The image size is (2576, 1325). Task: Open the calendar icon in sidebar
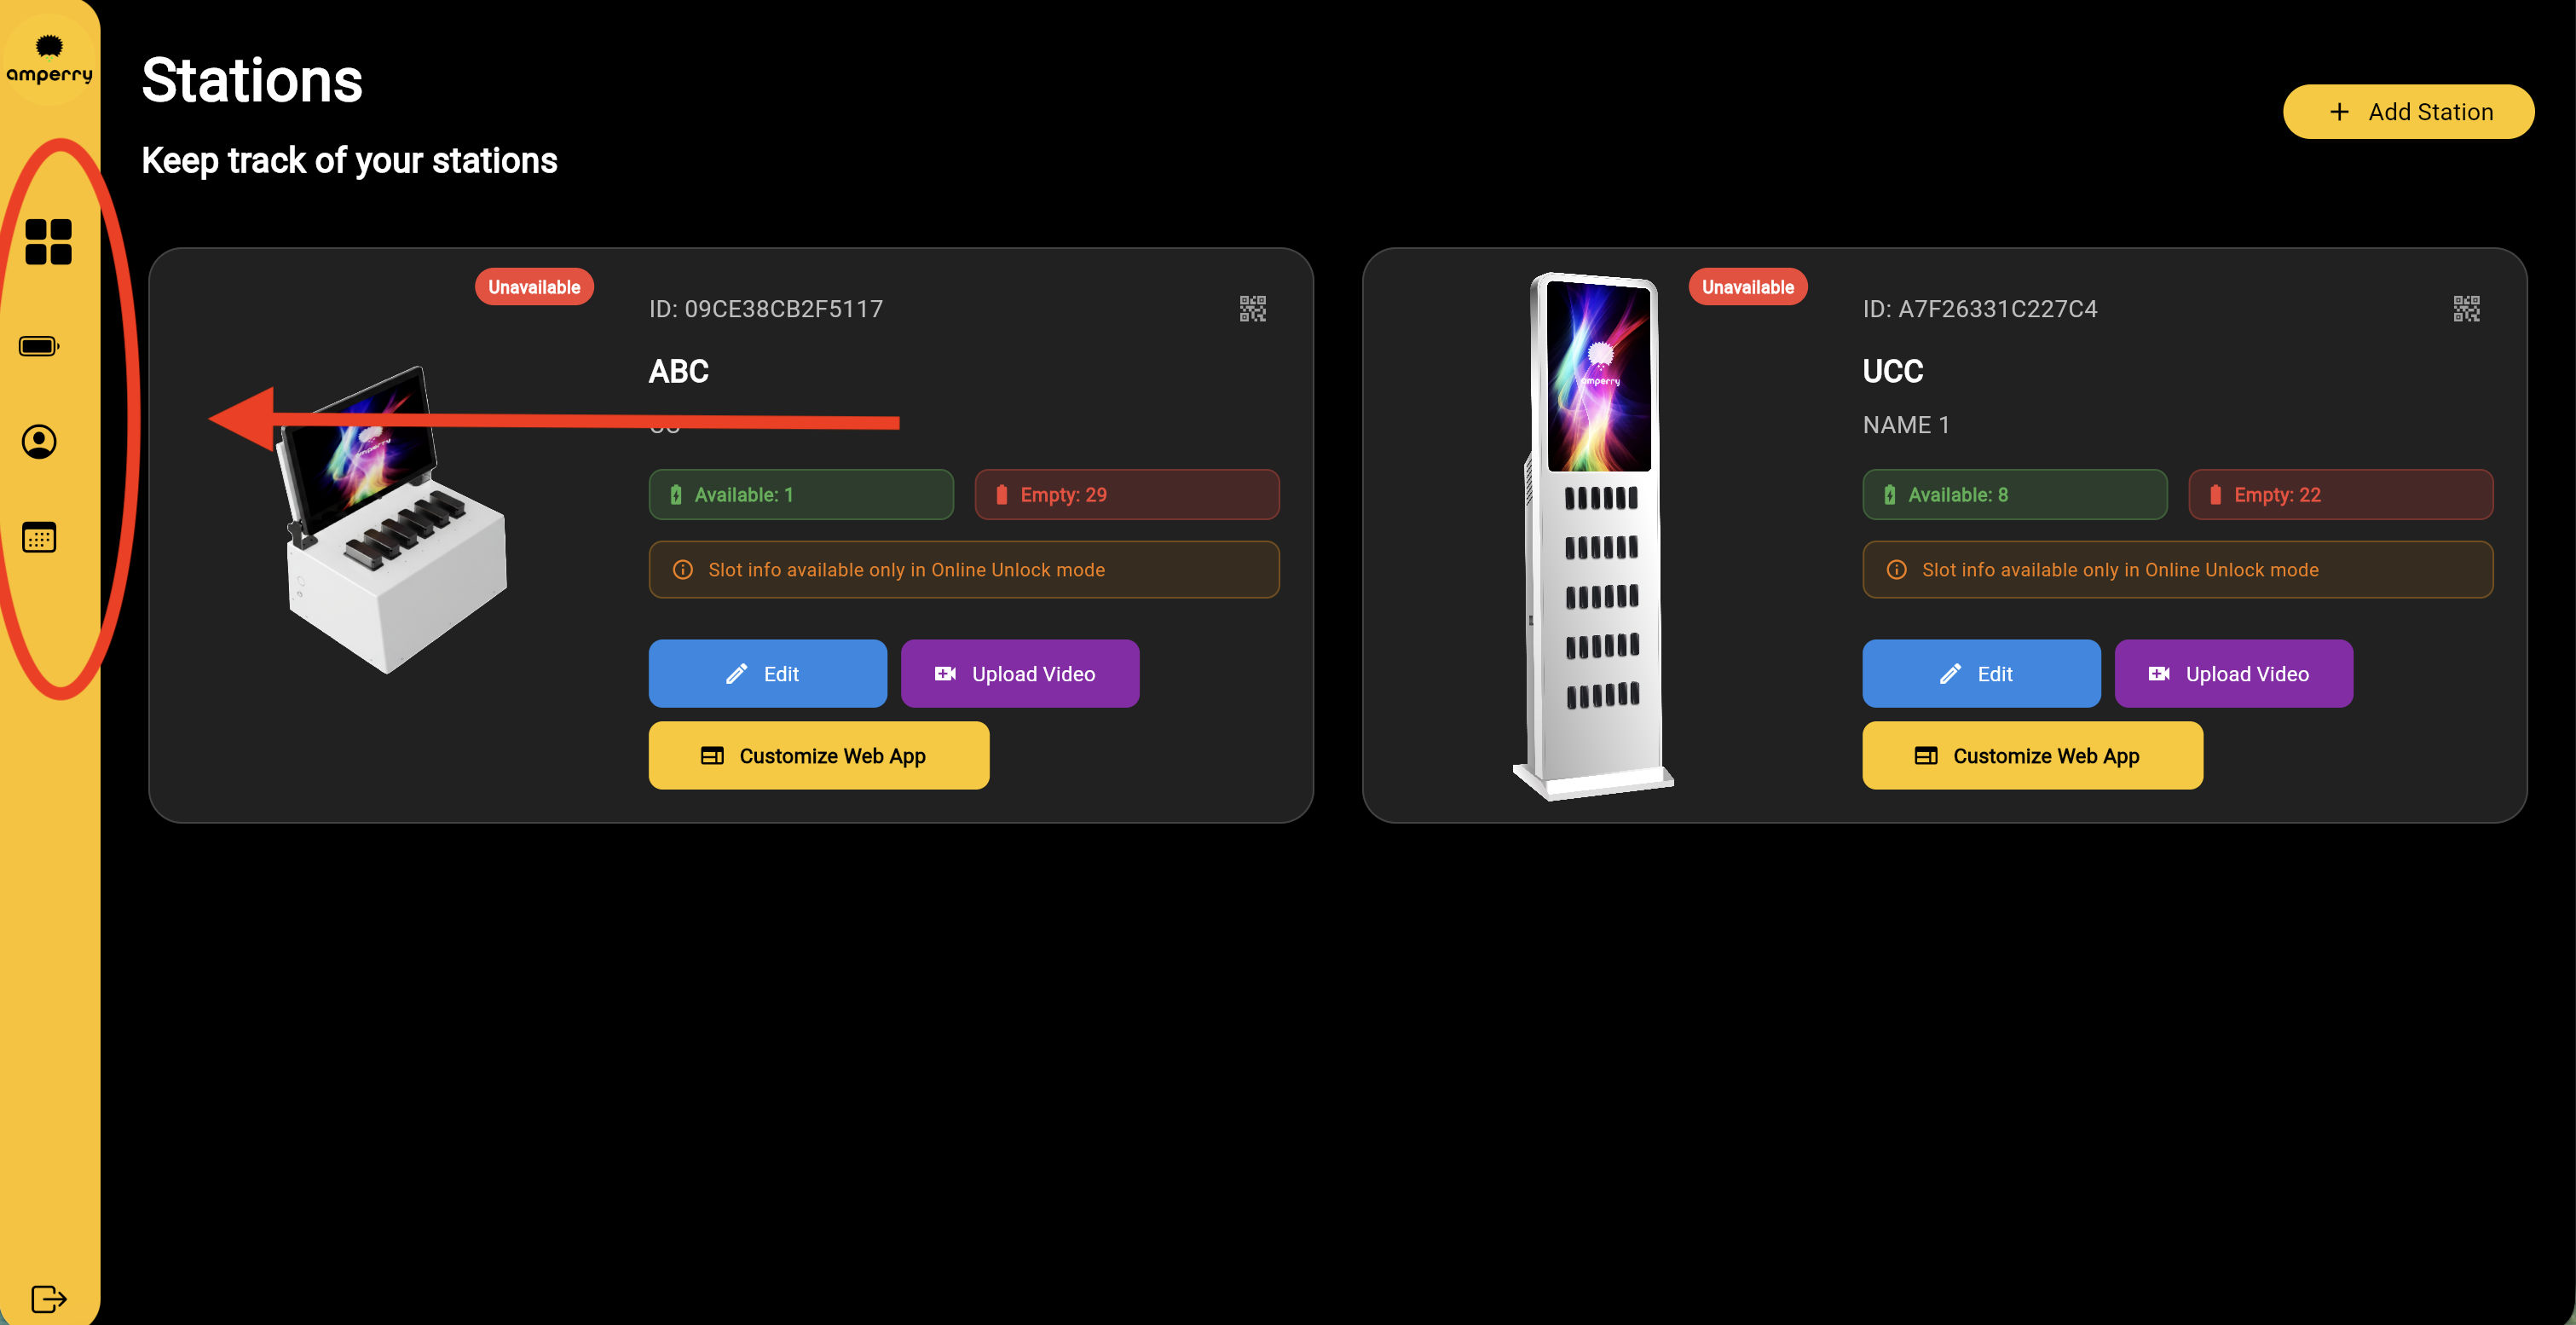pos(40,537)
